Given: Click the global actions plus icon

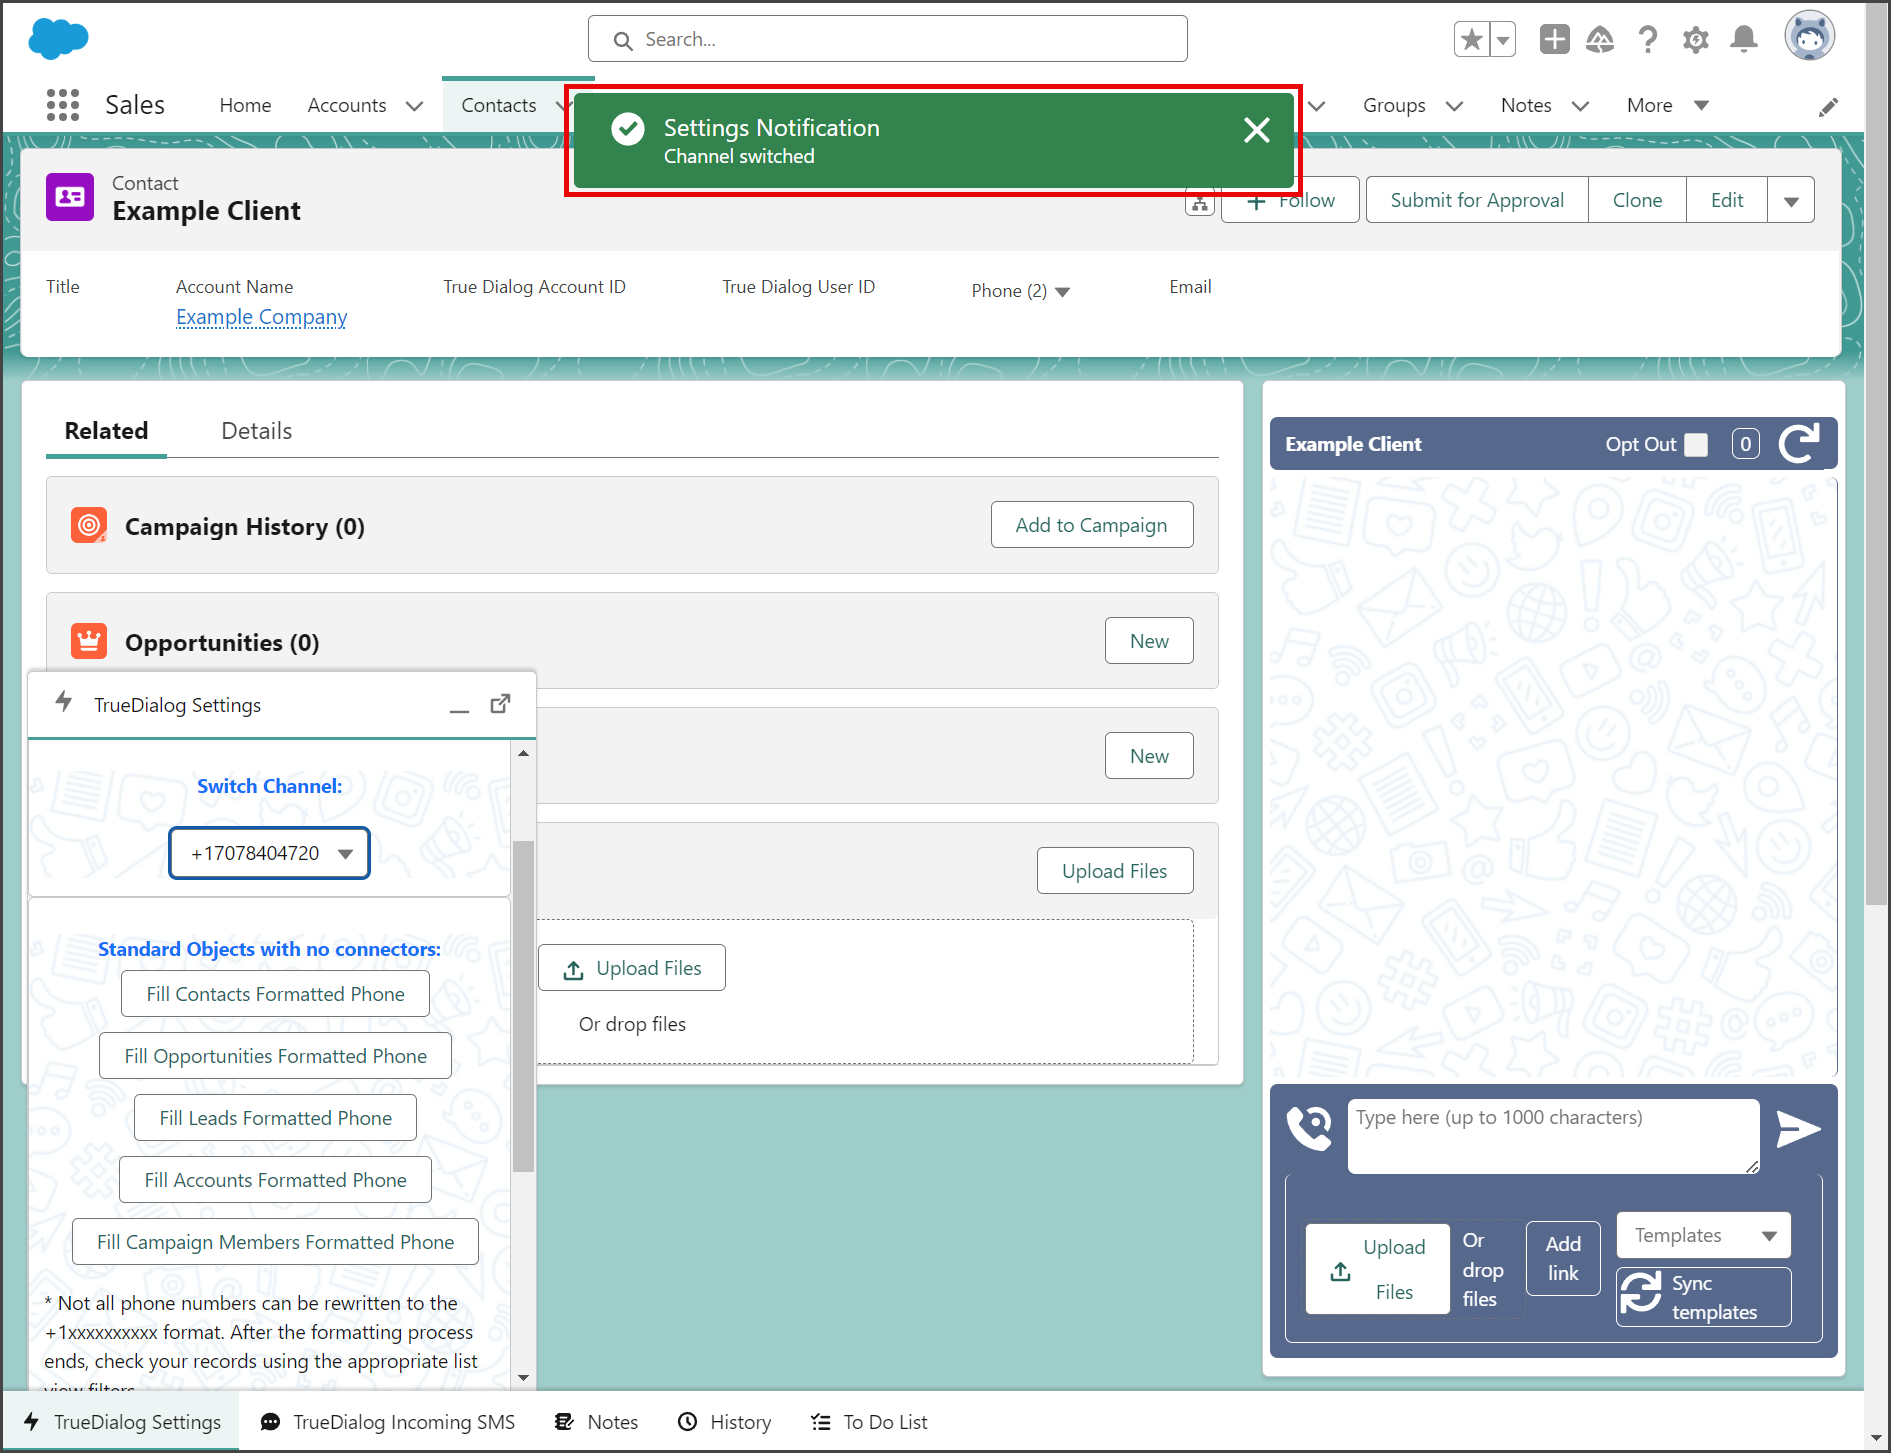Looking at the screenshot, I should tap(1554, 39).
